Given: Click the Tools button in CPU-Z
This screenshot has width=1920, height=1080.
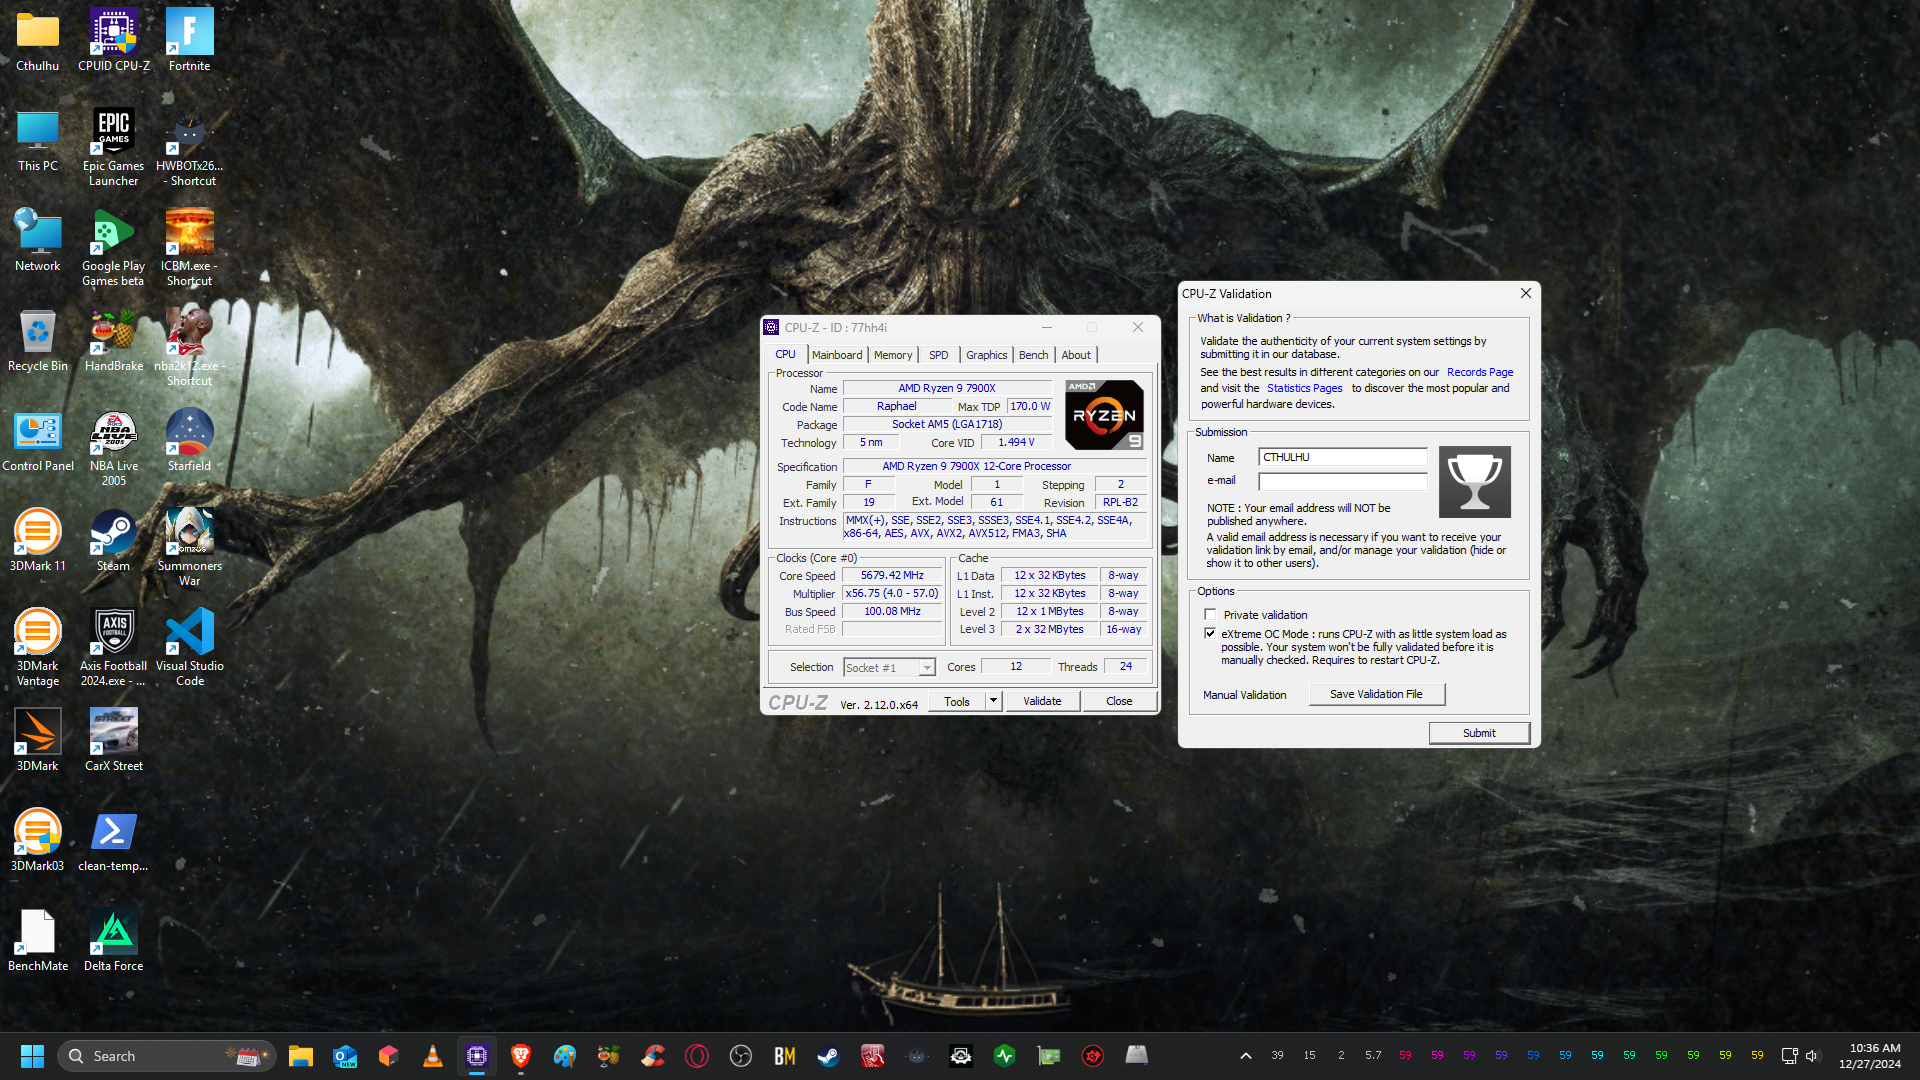Looking at the screenshot, I should (x=957, y=701).
